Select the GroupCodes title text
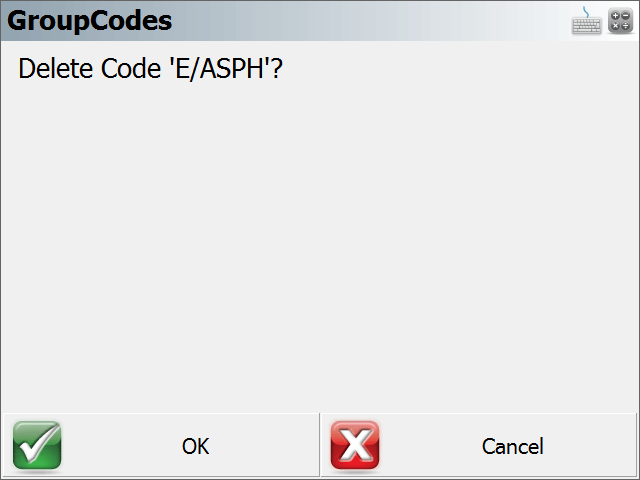640x480 pixels. pos(89,21)
